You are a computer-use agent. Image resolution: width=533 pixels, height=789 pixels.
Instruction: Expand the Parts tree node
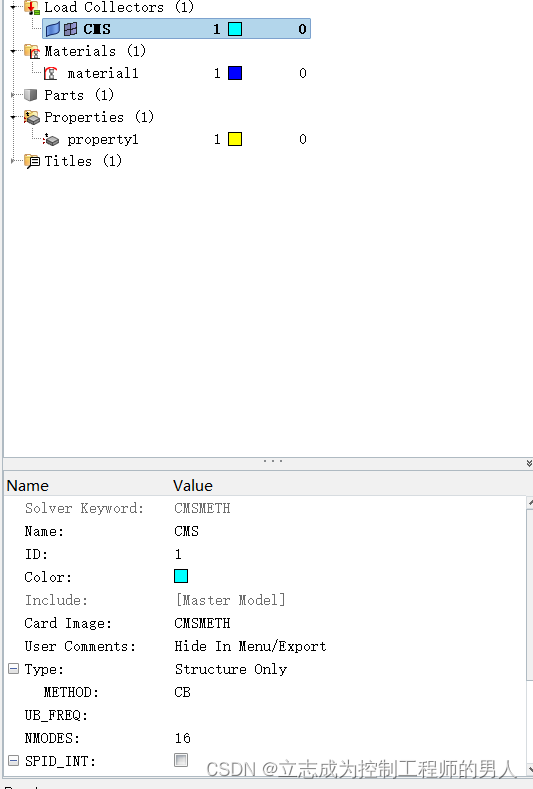[x=14, y=95]
